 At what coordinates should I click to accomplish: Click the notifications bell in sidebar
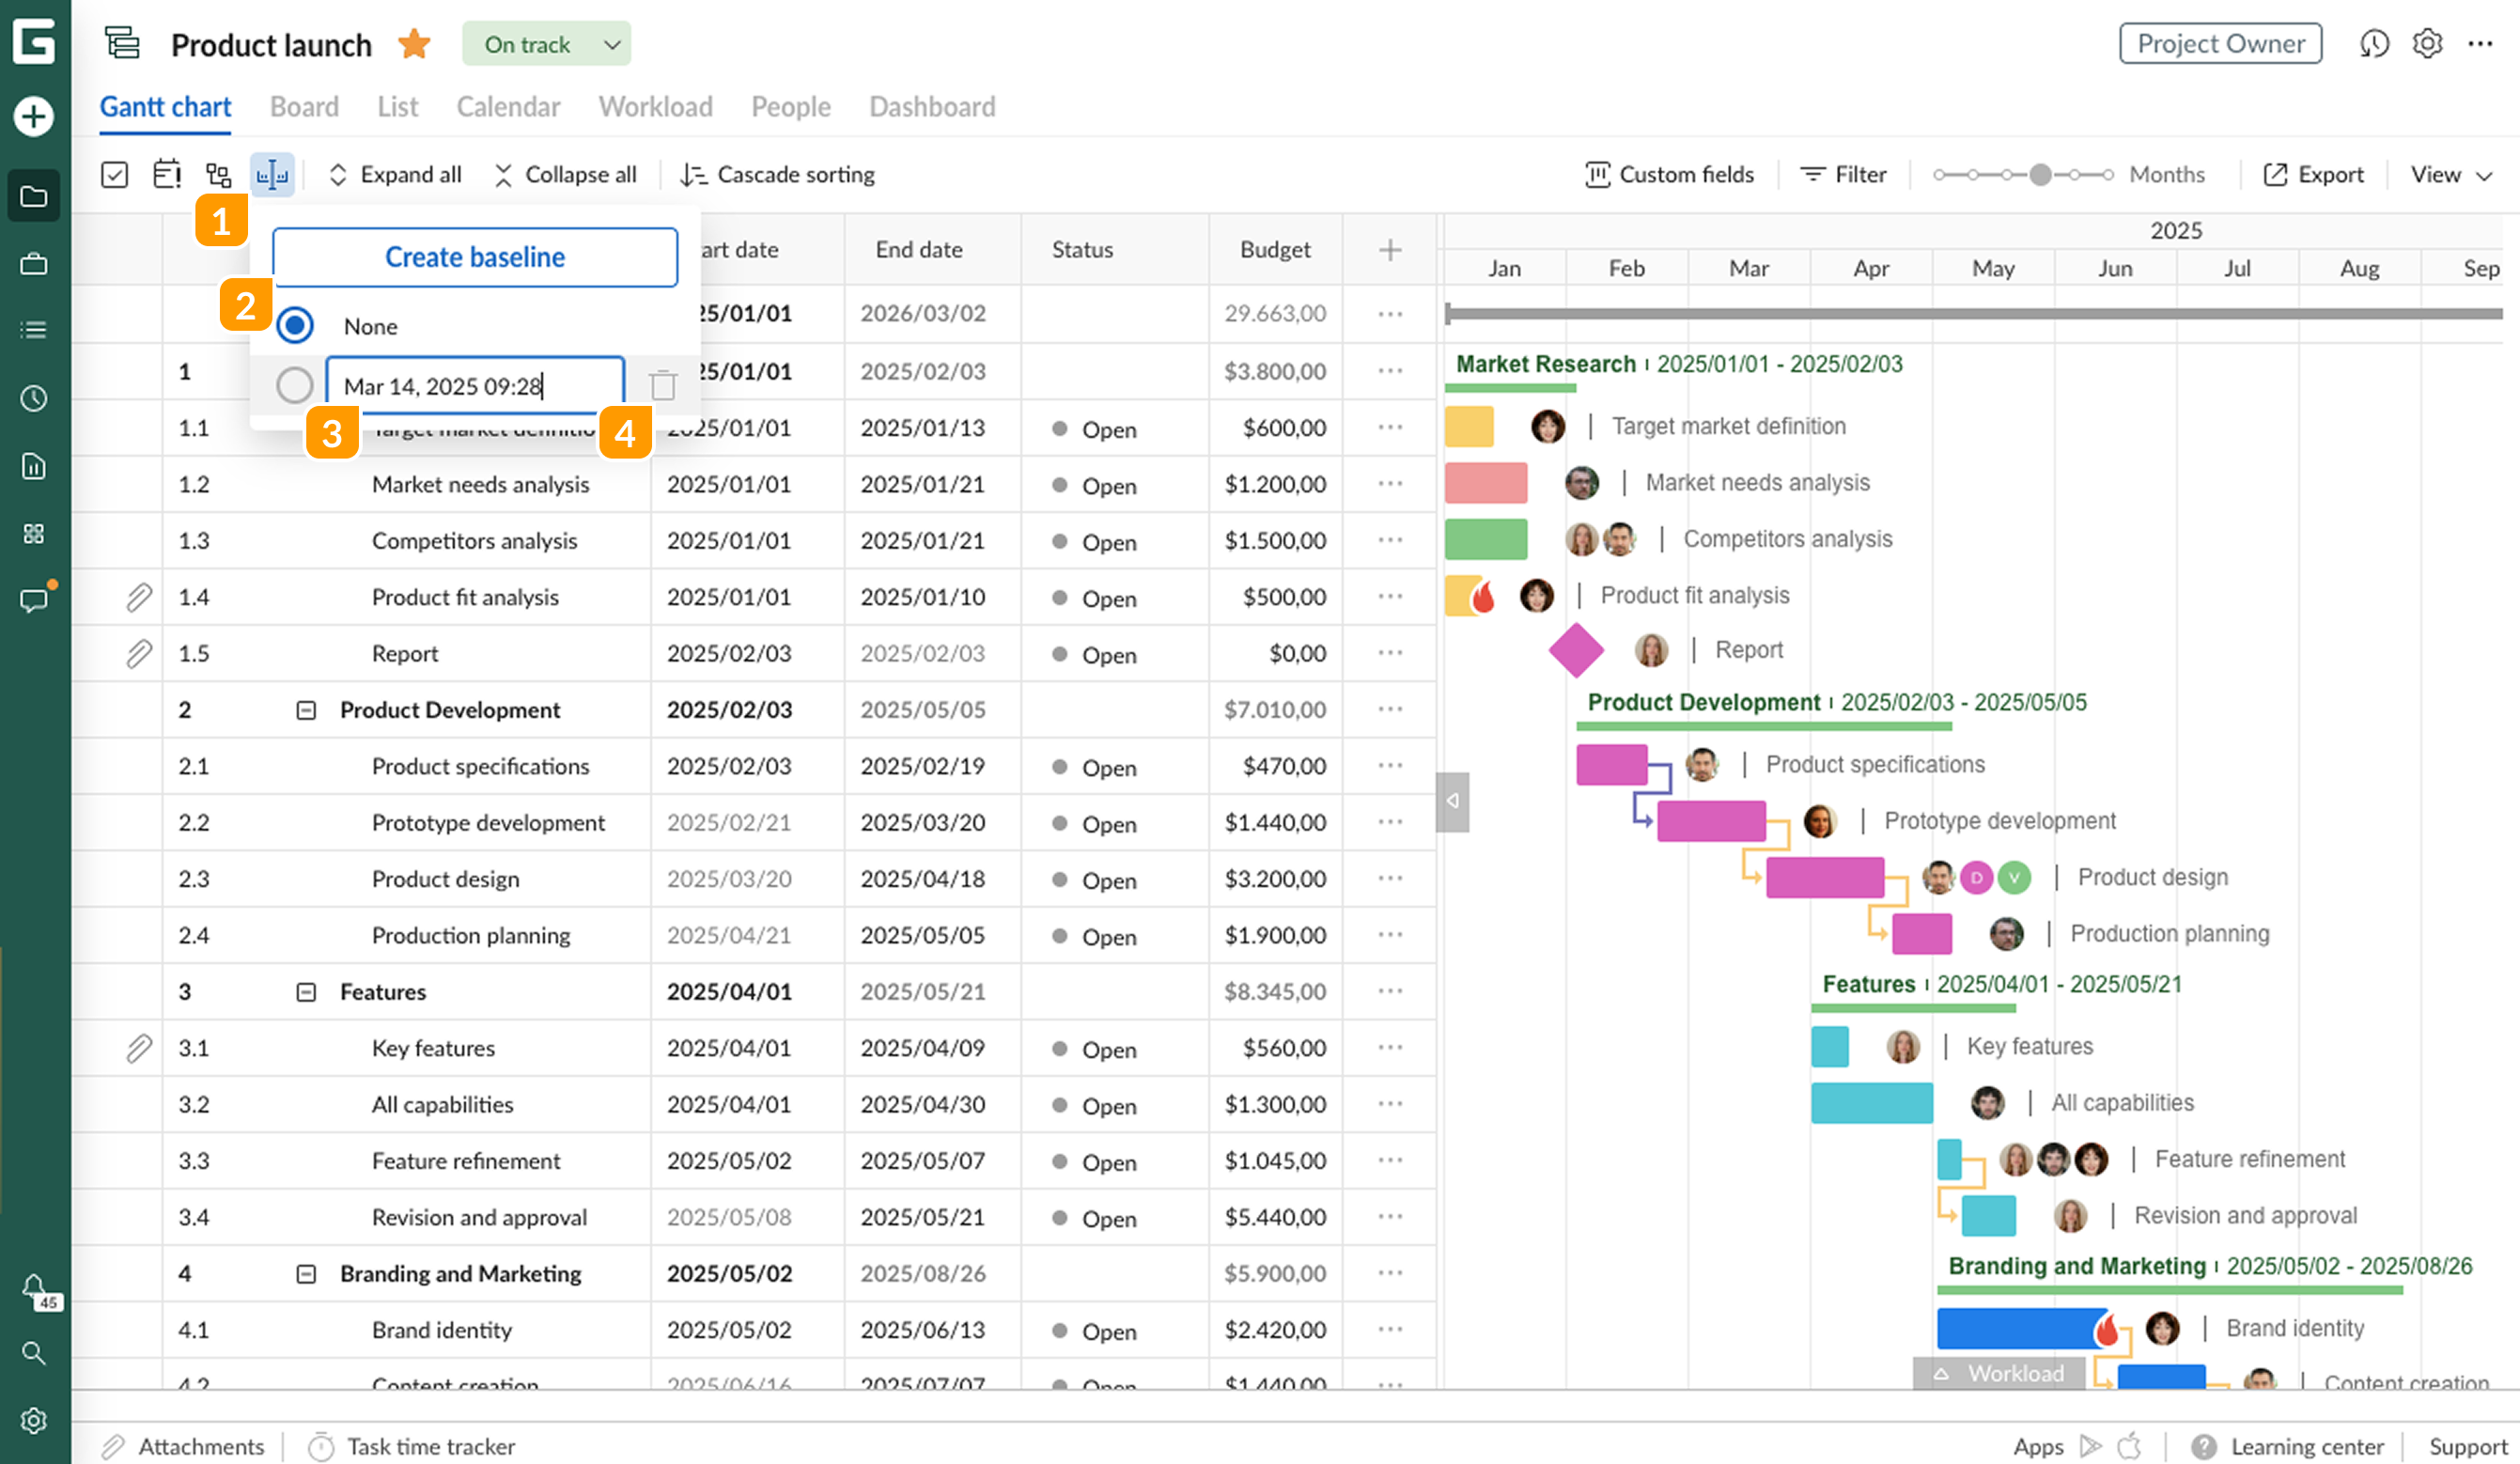(x=33, y=1285)
